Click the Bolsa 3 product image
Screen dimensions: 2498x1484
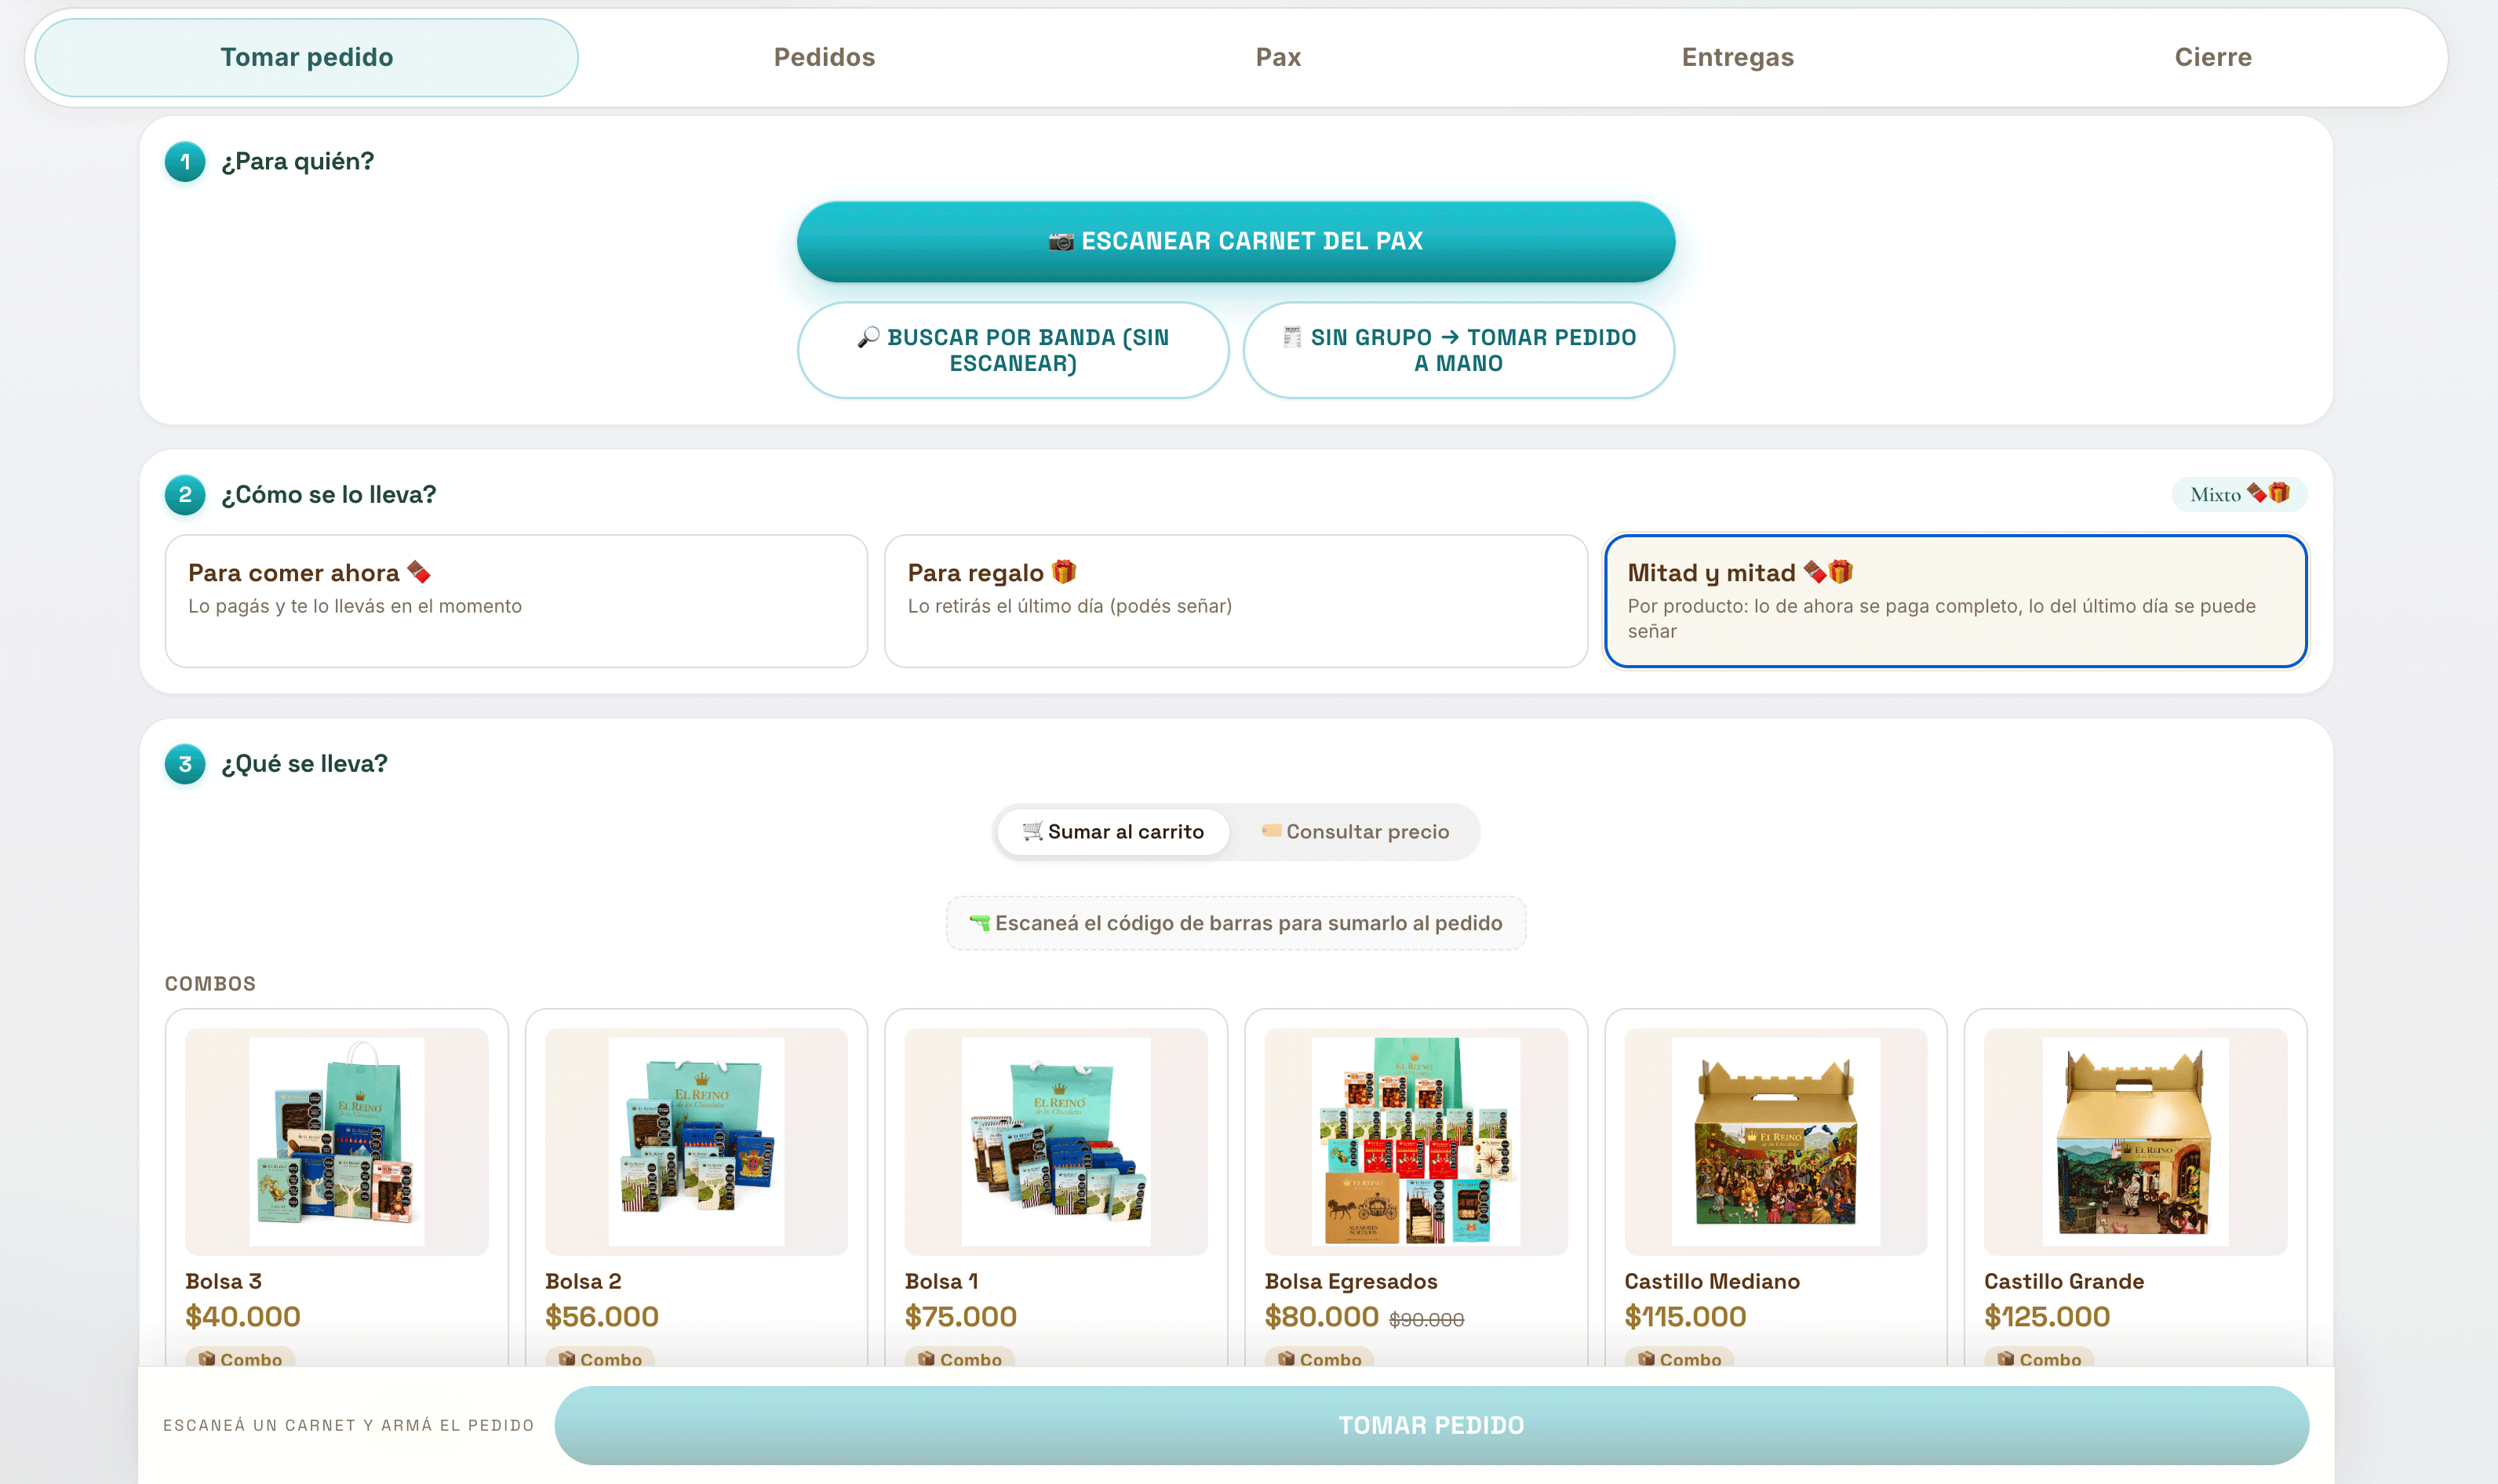pos(336,1142)
